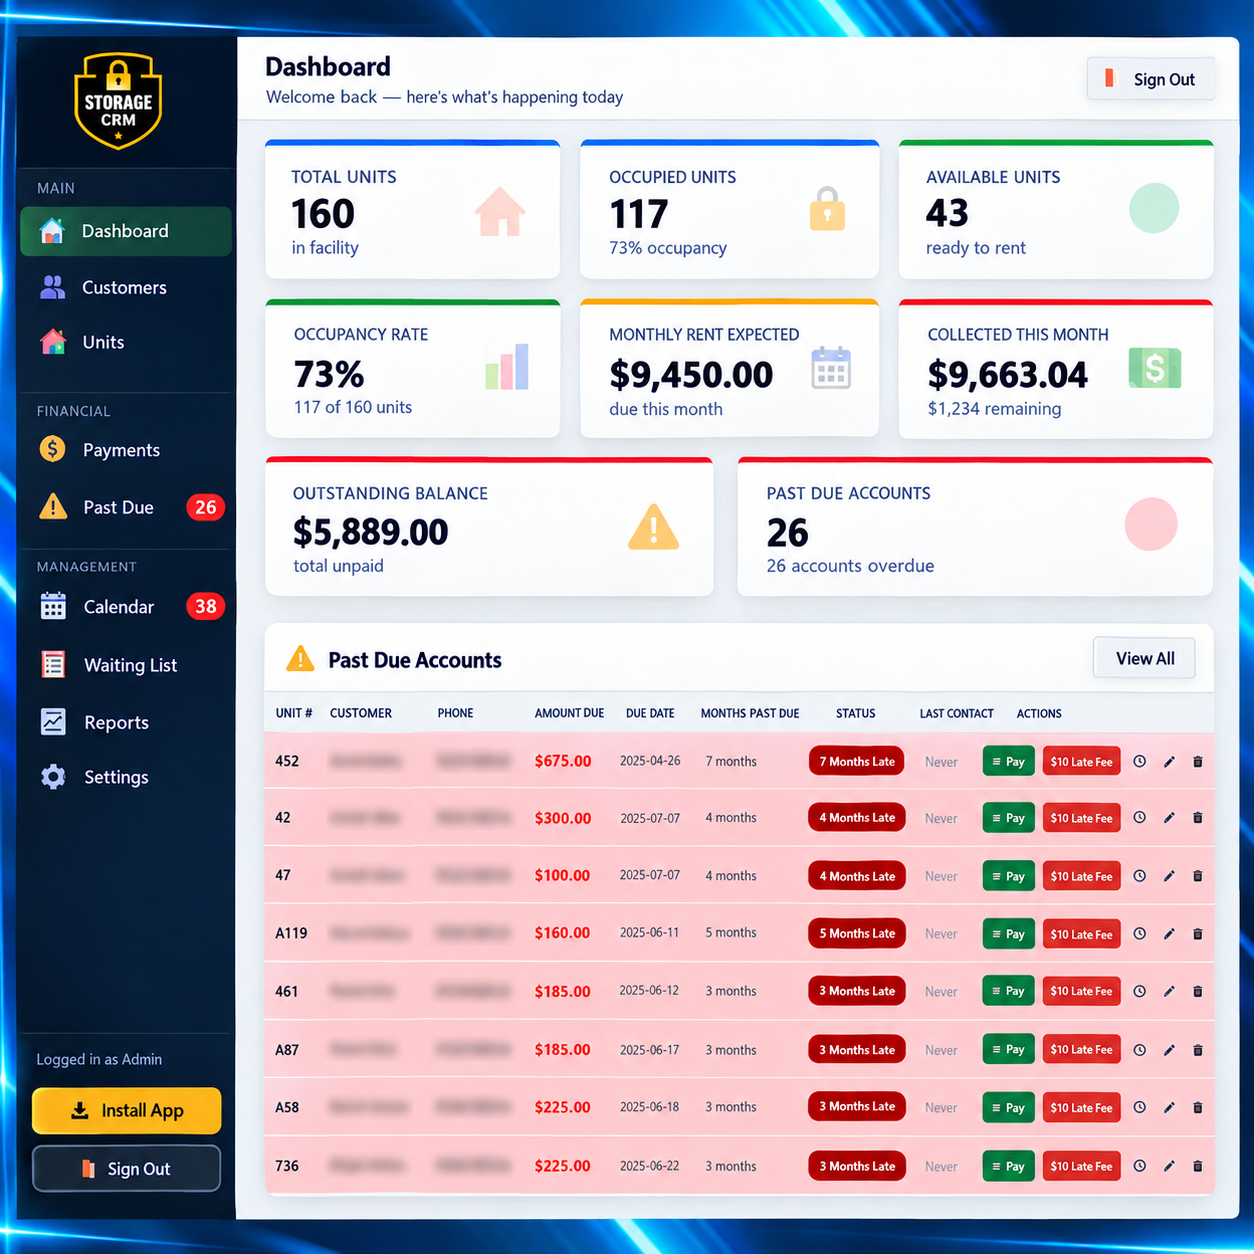Click the trash delete icon for unit 452
This screenshot has height=1254, width=1254.
tap(1198, 762)
